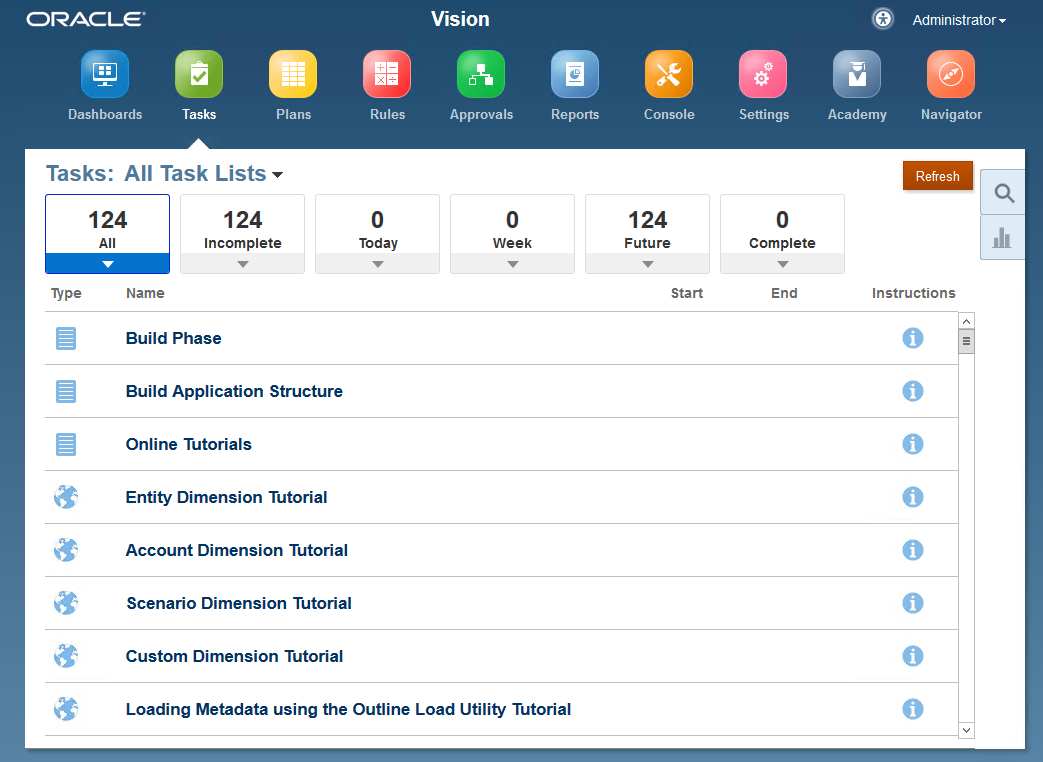Open the Administrator user menu

click(959, 20)
